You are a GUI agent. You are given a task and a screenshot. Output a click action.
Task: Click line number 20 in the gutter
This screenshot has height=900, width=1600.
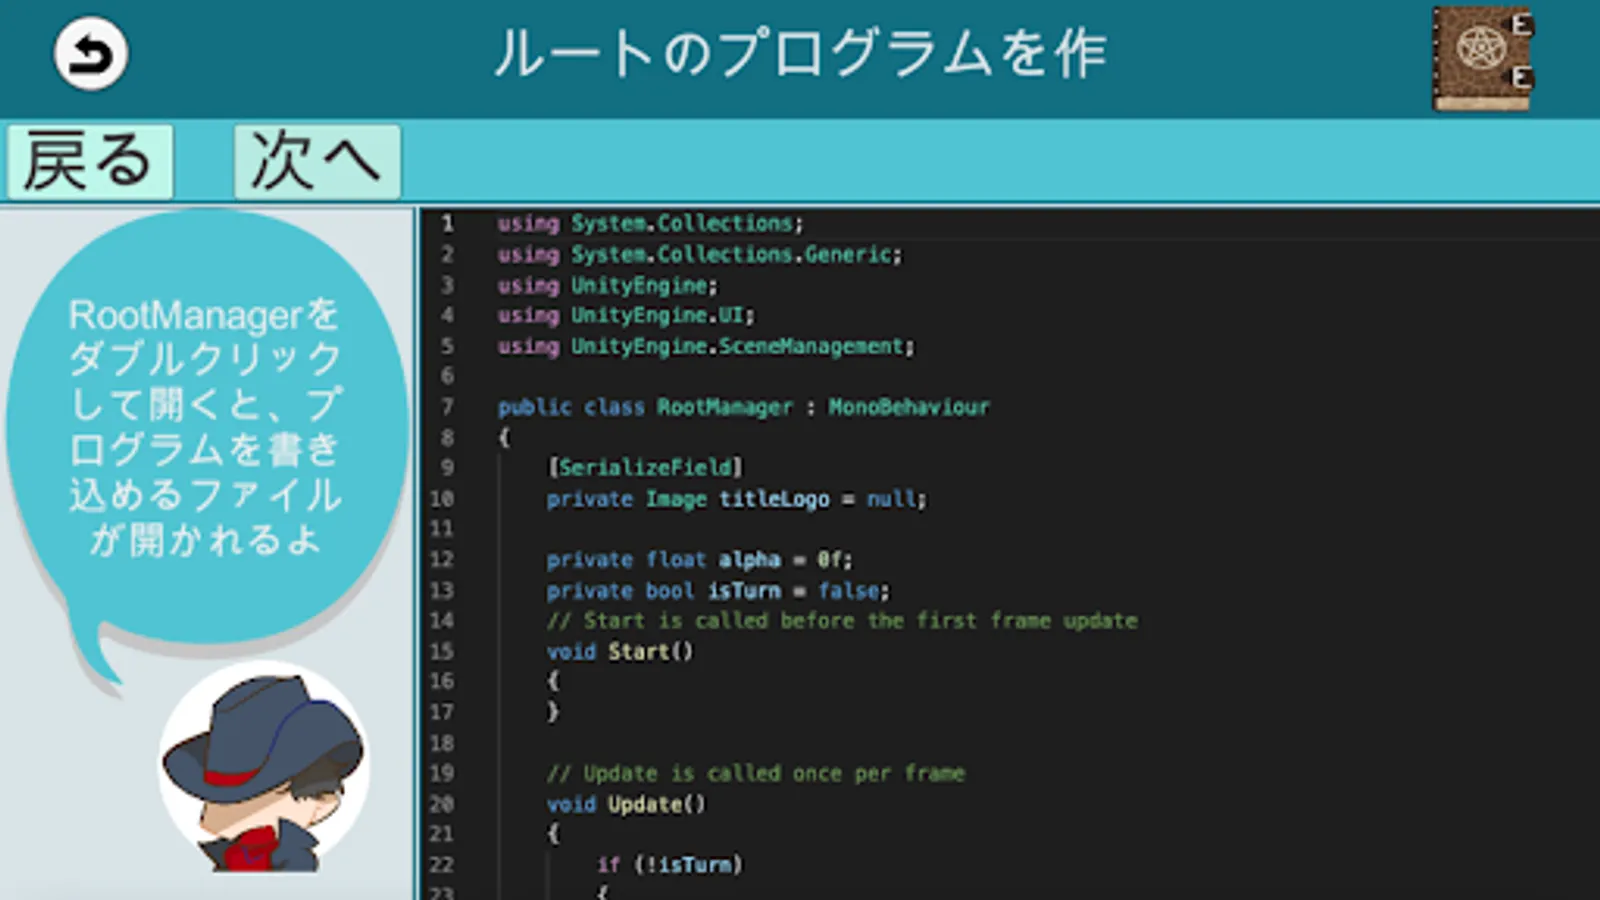(x=442, y=804)
